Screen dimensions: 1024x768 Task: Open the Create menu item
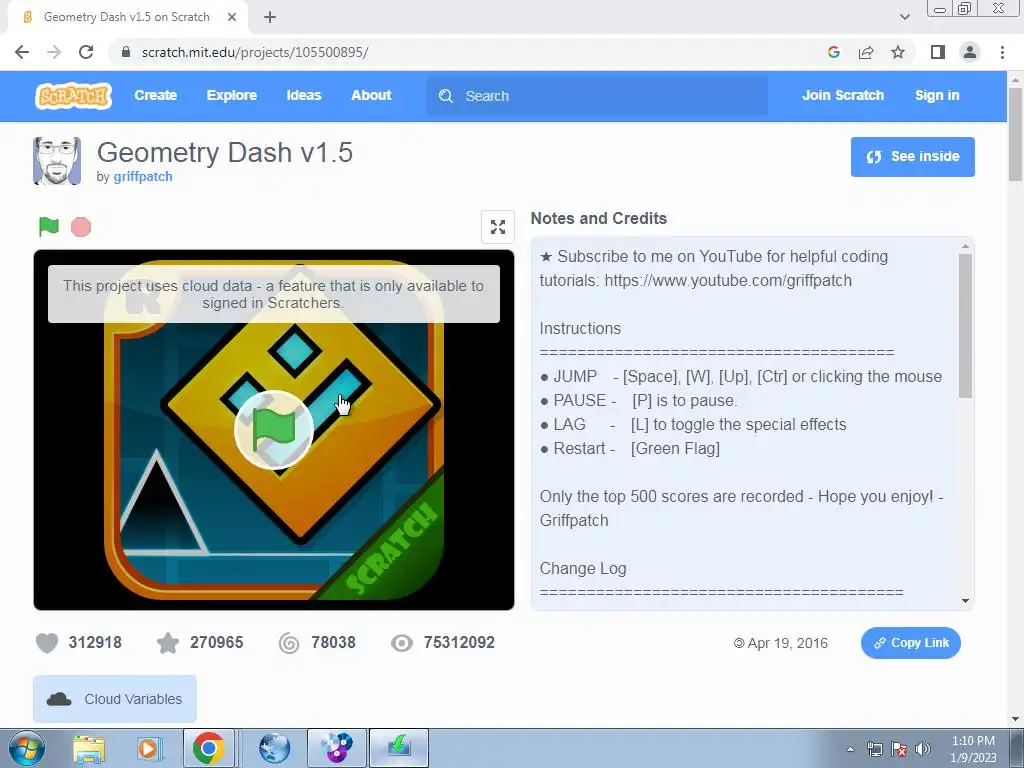coord(155,95)
